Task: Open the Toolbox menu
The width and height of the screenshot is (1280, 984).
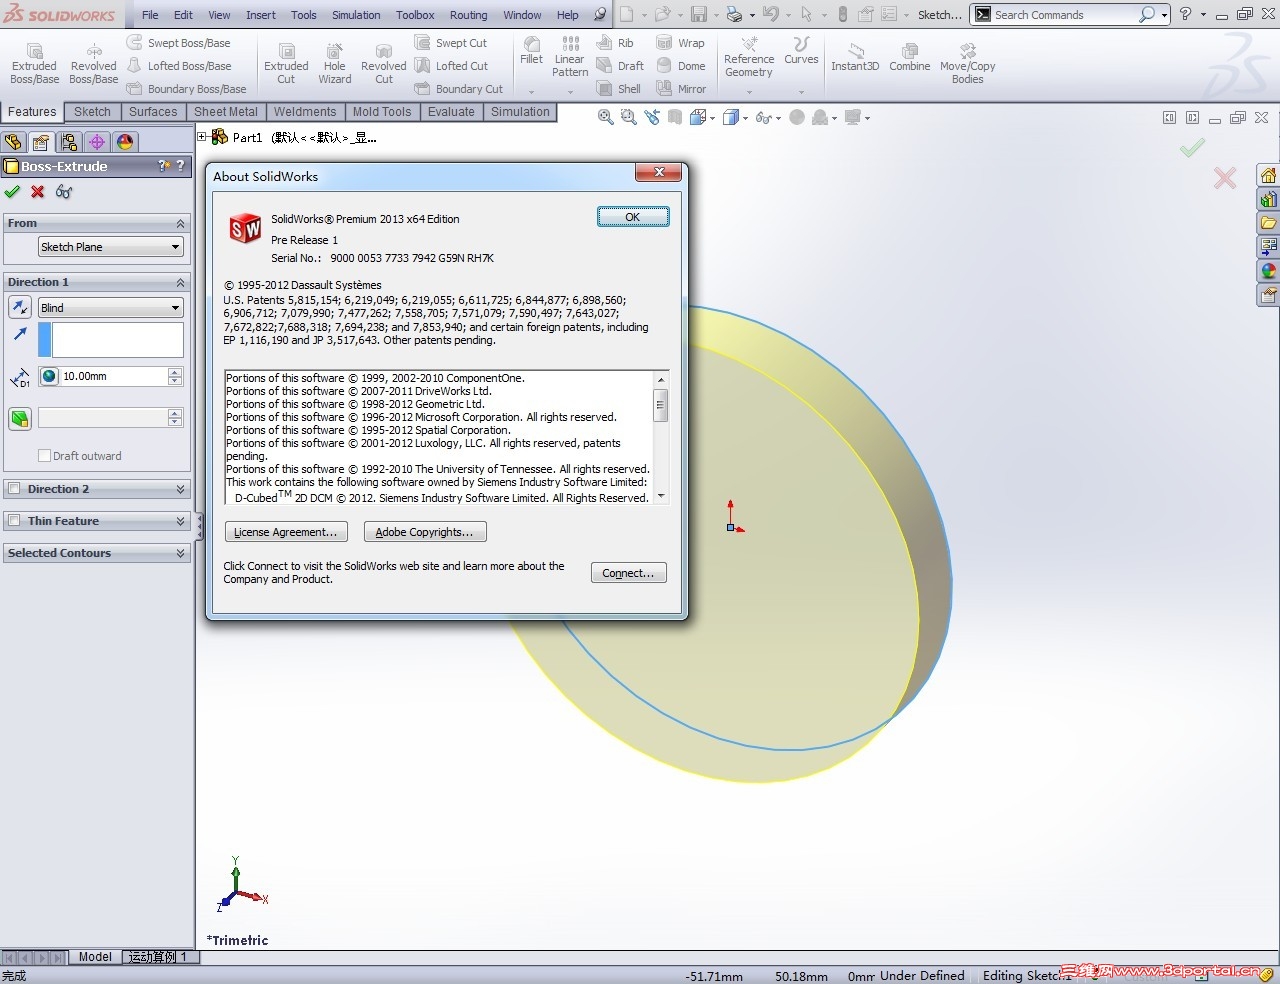Action: click(x=415, y=15)
